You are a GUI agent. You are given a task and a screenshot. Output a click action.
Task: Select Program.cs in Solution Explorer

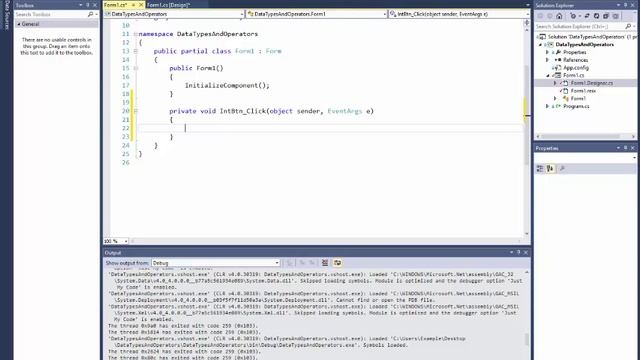pyautogui.click(x=576, y=106)
